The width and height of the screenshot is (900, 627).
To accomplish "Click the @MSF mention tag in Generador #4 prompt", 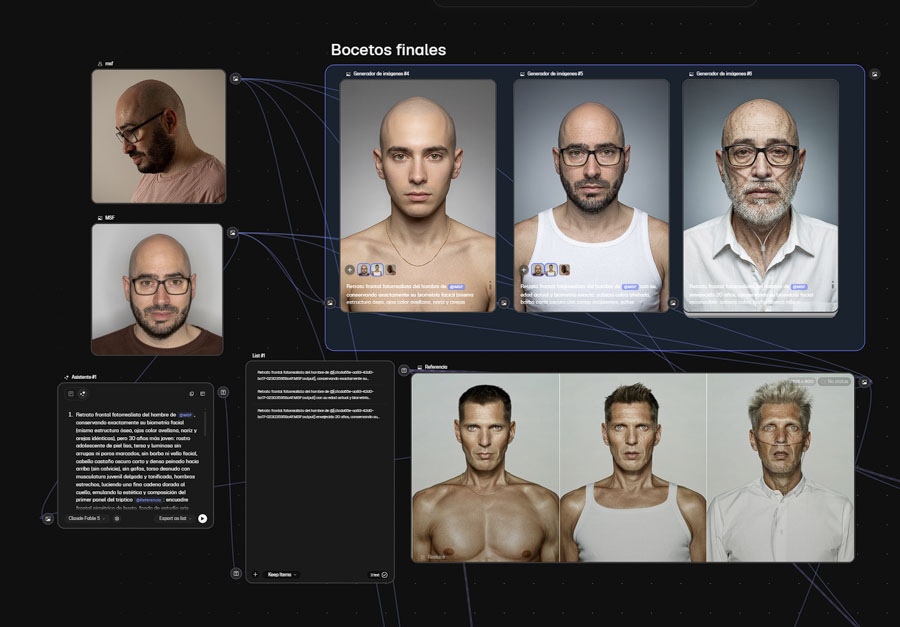I will [456, 287].
